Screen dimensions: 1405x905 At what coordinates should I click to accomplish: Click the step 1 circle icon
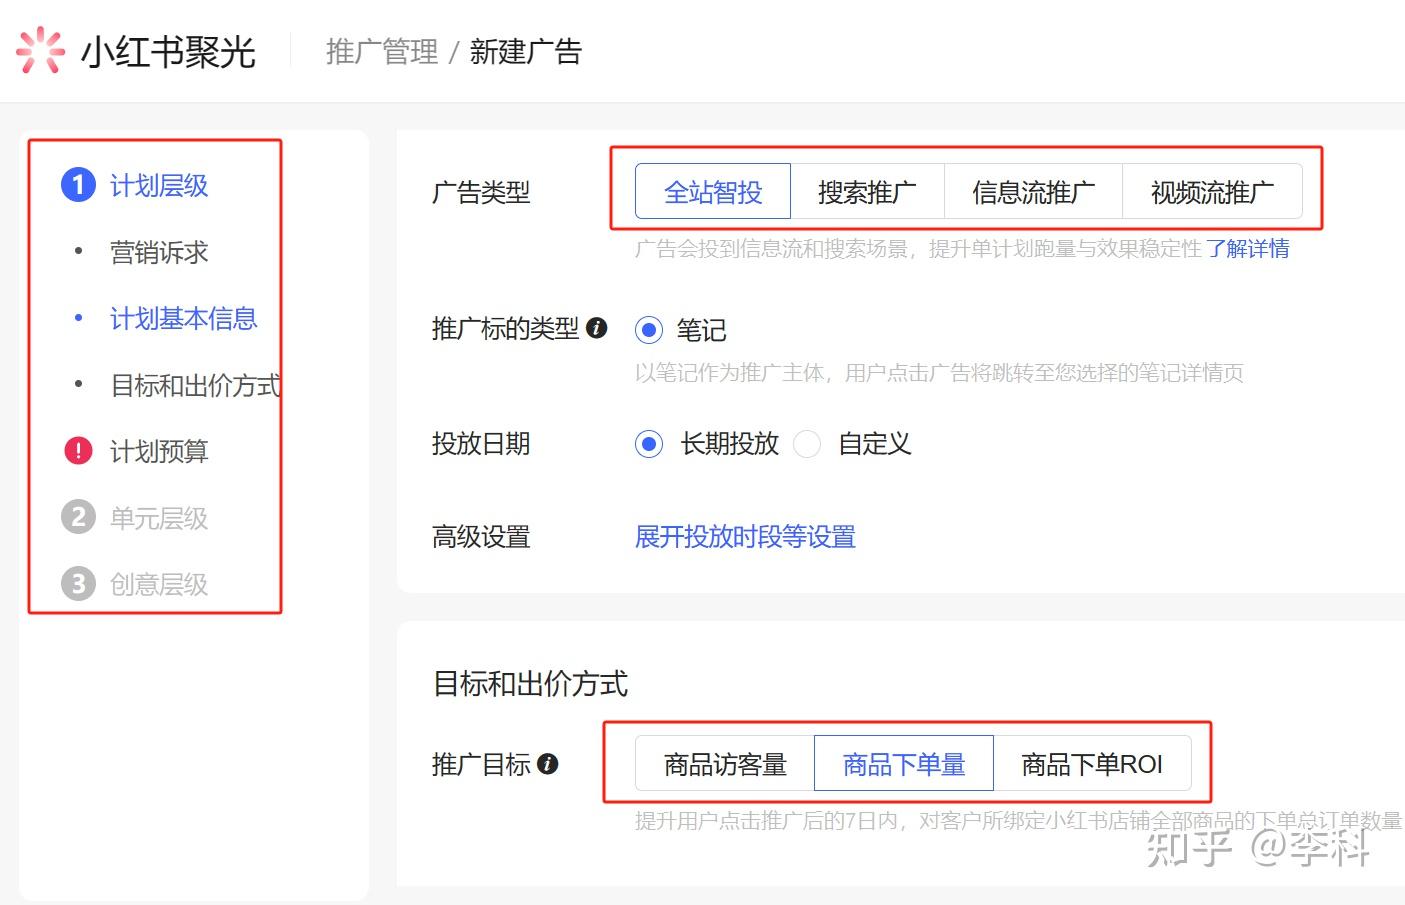(78, 185)
